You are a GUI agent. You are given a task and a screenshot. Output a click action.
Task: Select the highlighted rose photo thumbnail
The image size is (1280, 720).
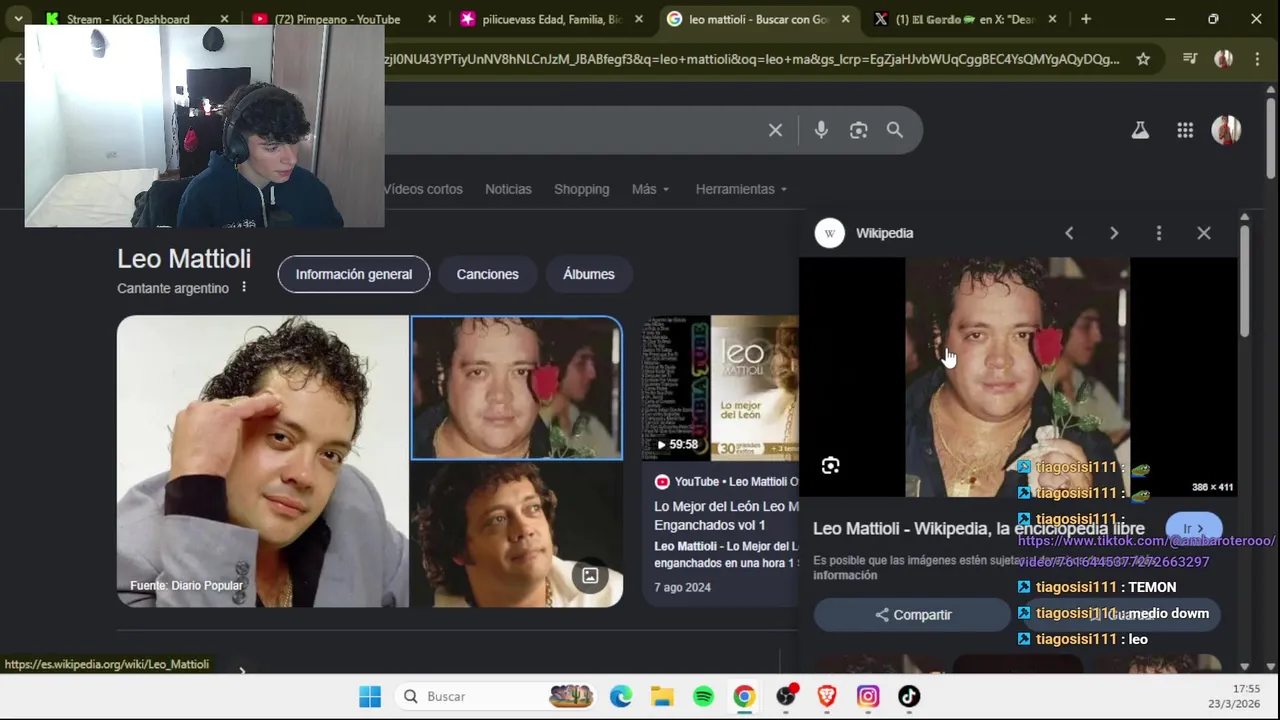pyautogui.click(x=516, y=388)
